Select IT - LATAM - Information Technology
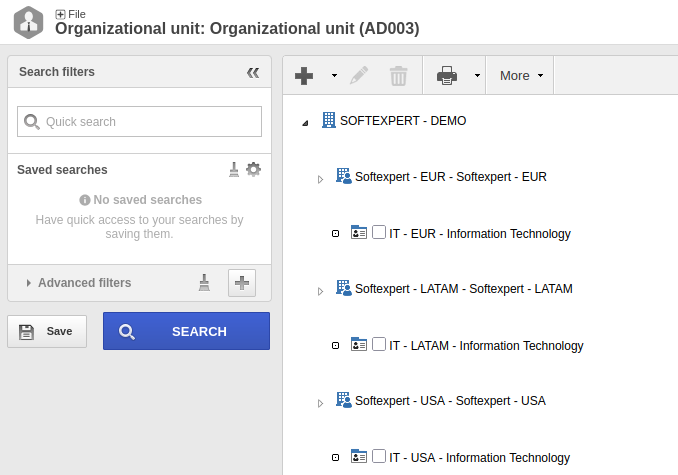This screenshot has width=678, height=475. click(x=486, y=346)
